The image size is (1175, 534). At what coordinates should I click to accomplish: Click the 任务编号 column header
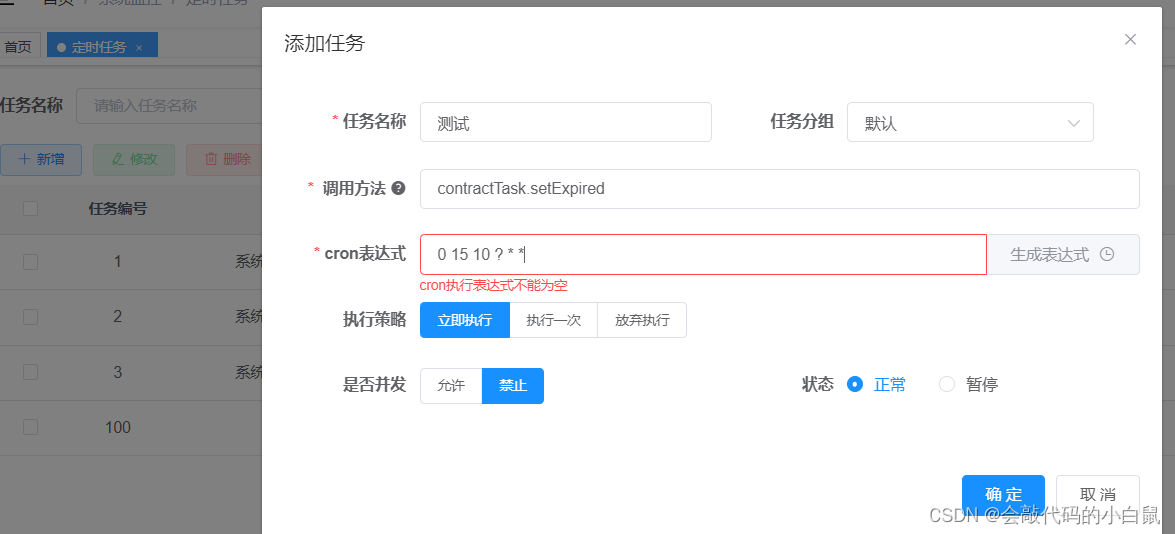click(118, 209)
